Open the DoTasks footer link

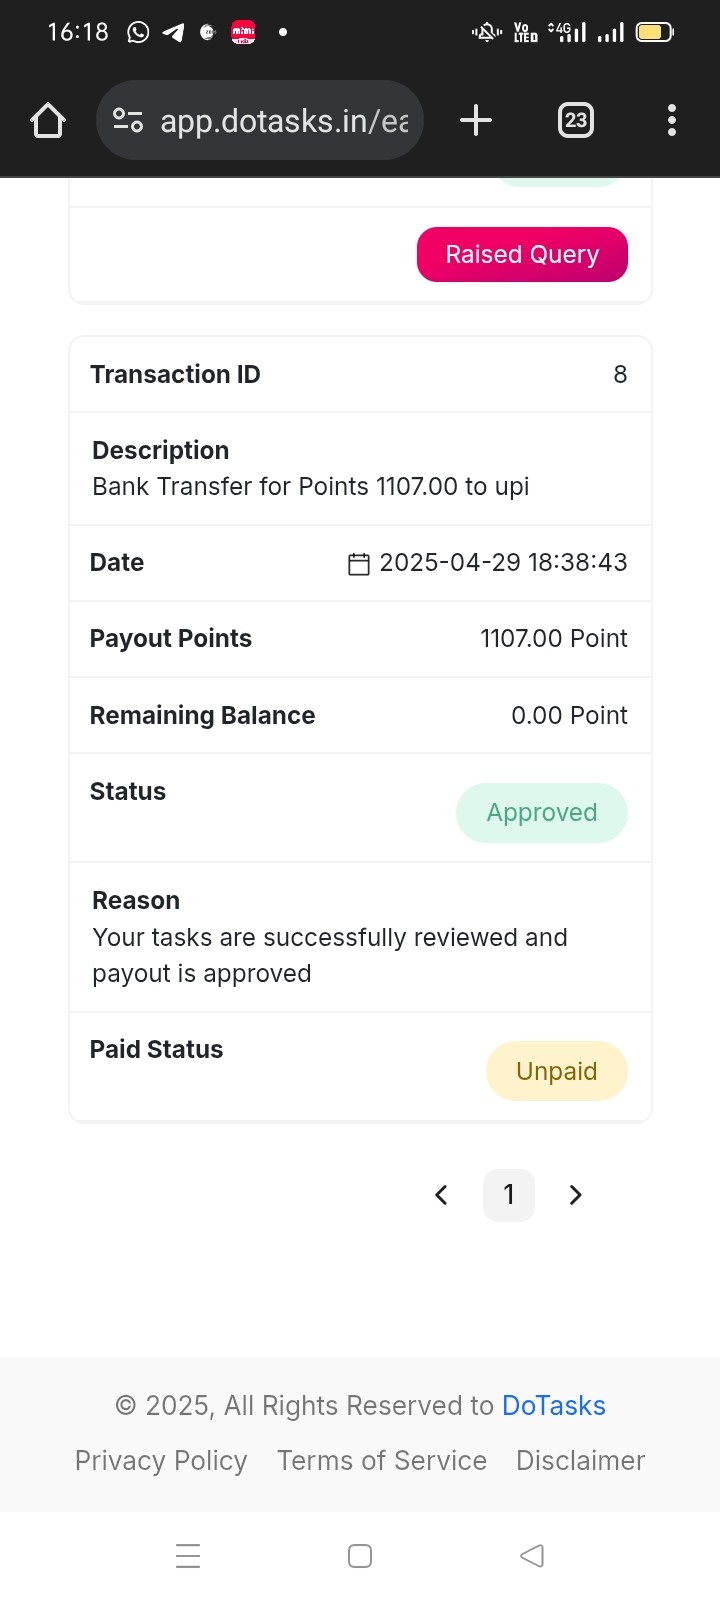(554, 1406)
